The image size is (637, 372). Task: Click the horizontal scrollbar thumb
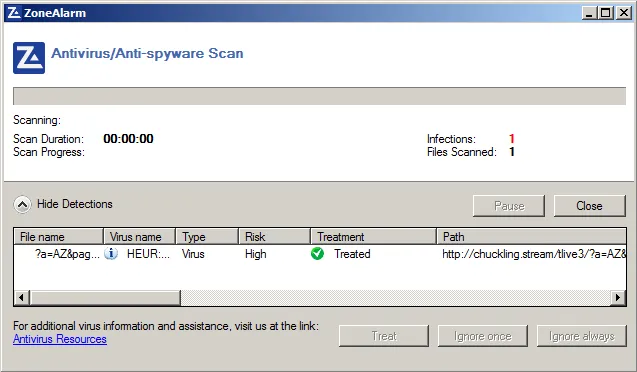(105, 298)
